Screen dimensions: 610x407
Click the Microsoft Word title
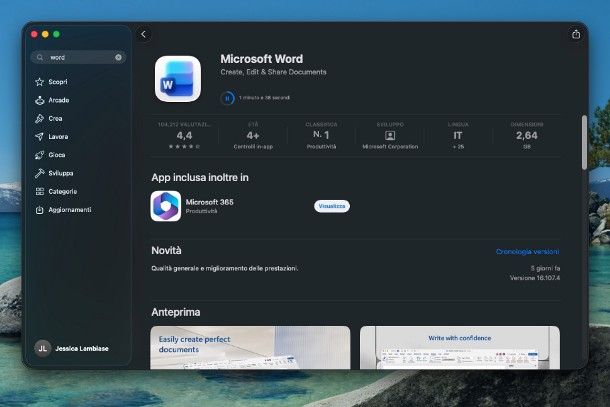tap(261, 59)
